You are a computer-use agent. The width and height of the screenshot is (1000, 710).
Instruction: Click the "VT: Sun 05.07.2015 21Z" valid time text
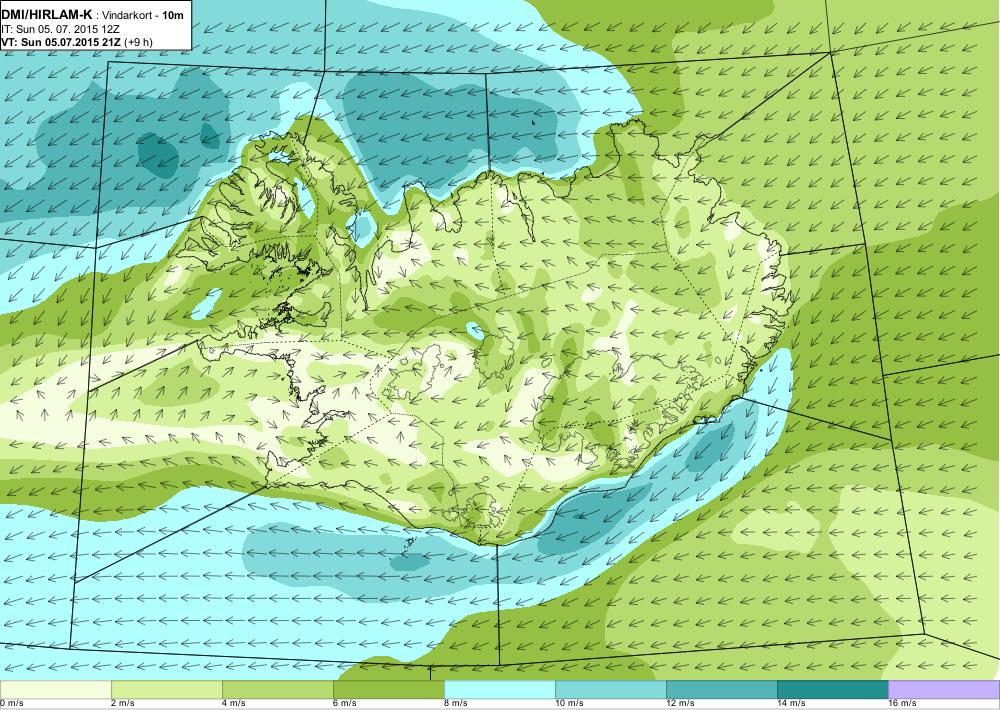(x=61, y=42)
